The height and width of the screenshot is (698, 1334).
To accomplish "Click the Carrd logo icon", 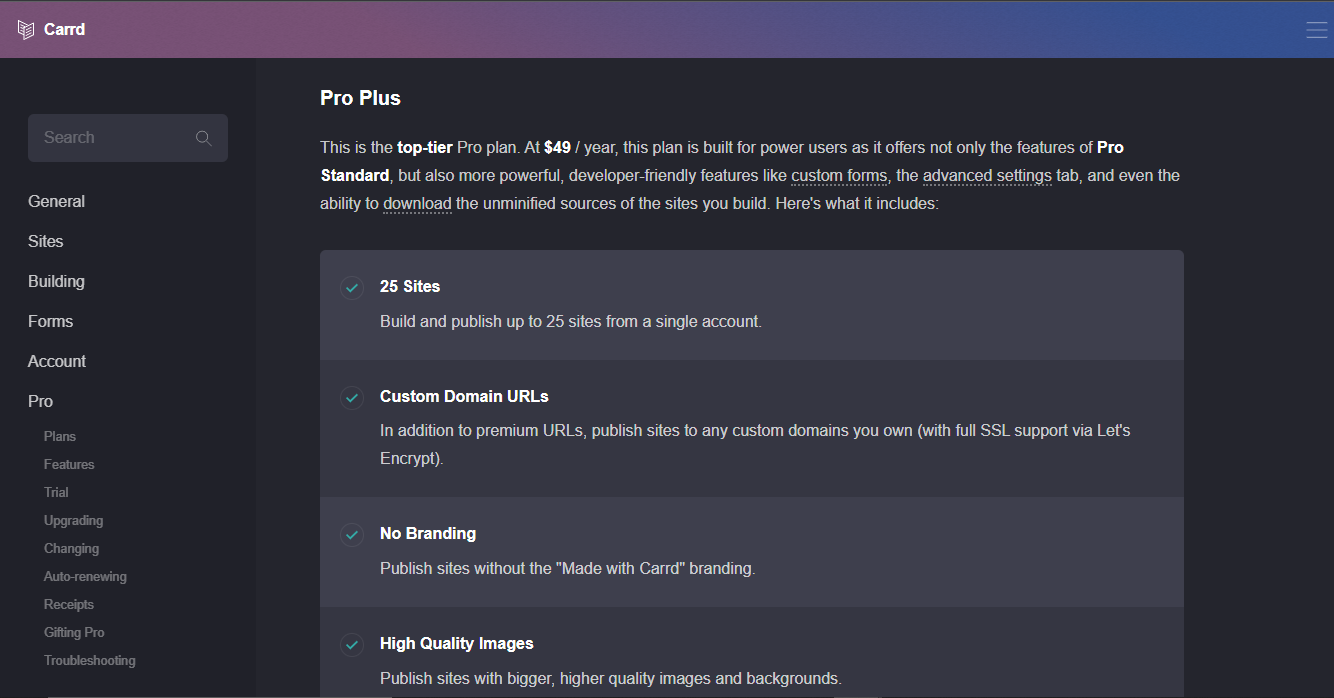I will (26, 29).
